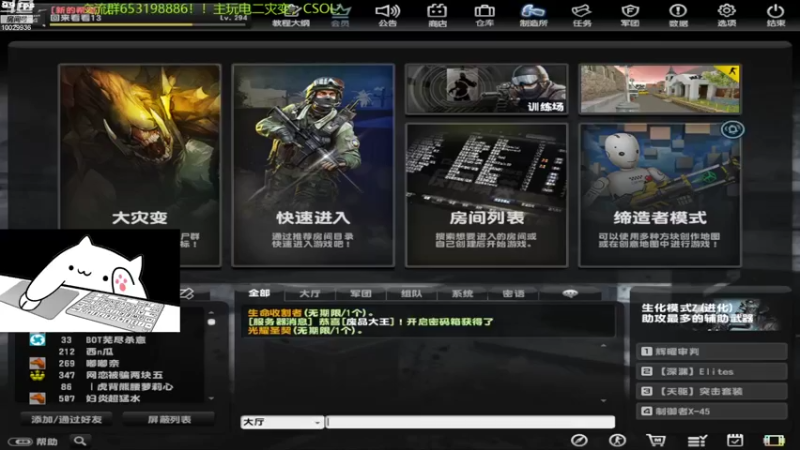Open the 教程大纲 tutorial icon
The width and height of the screenshot is (800, 450).
point(291,17)
